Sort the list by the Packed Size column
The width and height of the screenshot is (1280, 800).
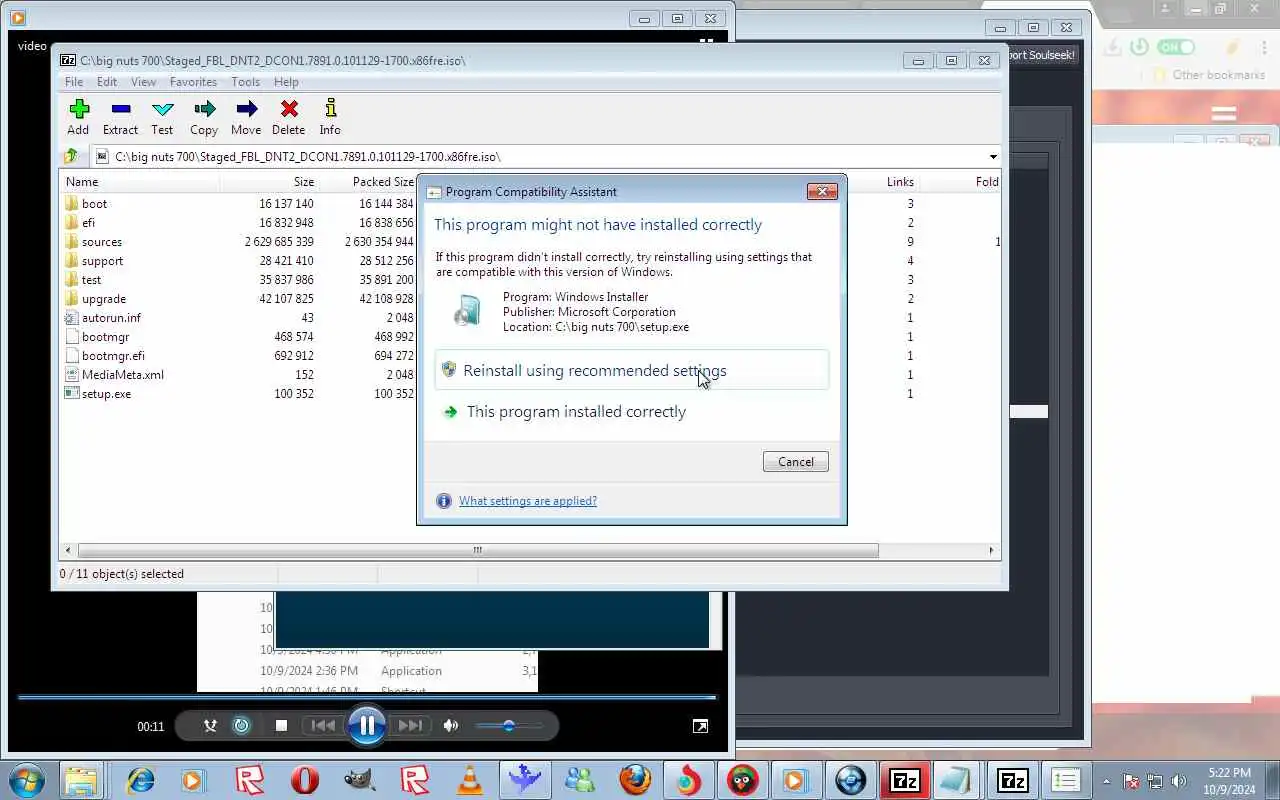(368, 181)
